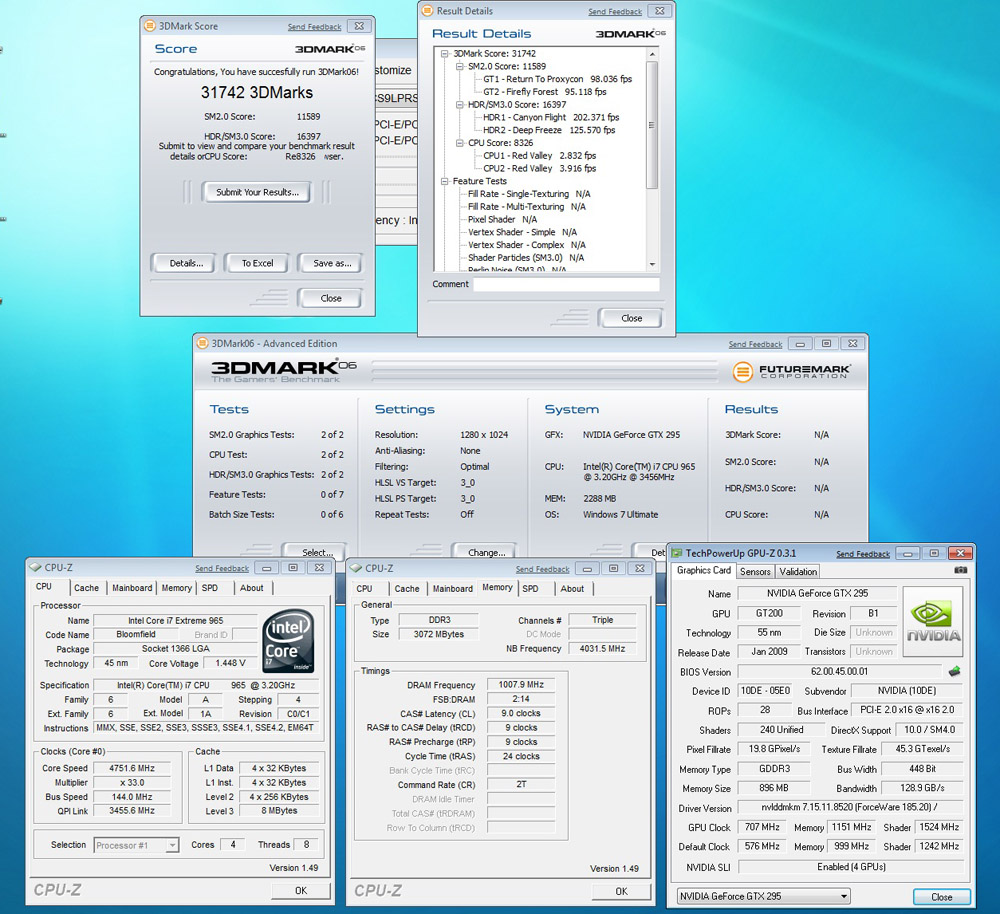
Task: Click the Comment input field
Action: tap(566, 284)
